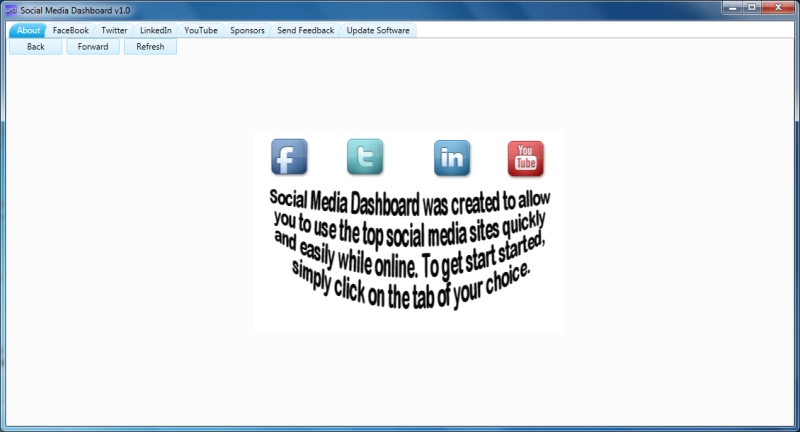Go to the YouTube tab
The image size is (800, 432).
tap(201, 31)
